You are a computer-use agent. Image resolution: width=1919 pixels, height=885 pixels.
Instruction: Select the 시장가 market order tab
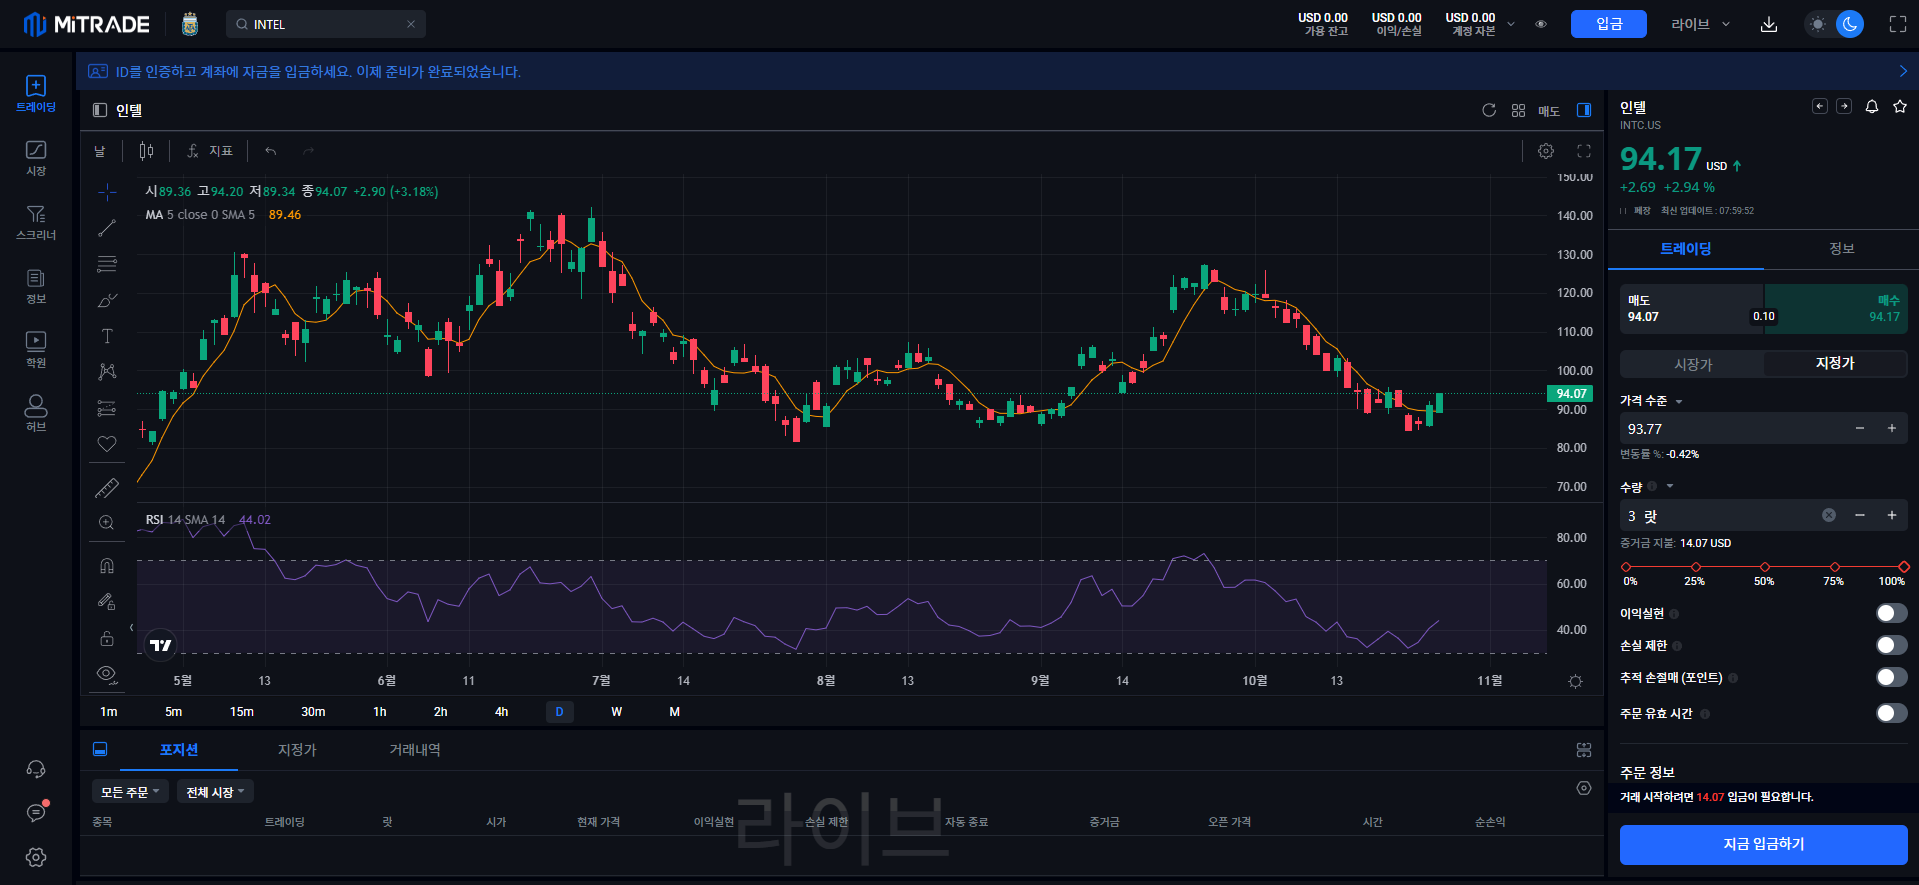pyautogui.click(x=1693, y=364)
